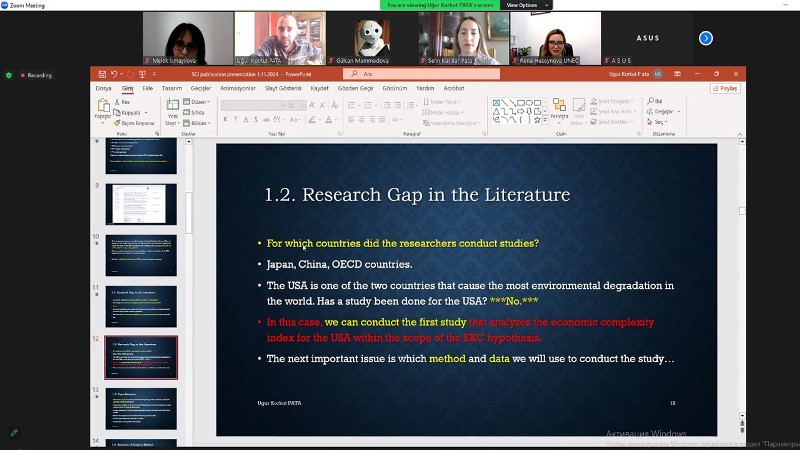Screen dimensions: 800x450
Task: Open the Düzen layout dropdown
Action: point(198,101)
